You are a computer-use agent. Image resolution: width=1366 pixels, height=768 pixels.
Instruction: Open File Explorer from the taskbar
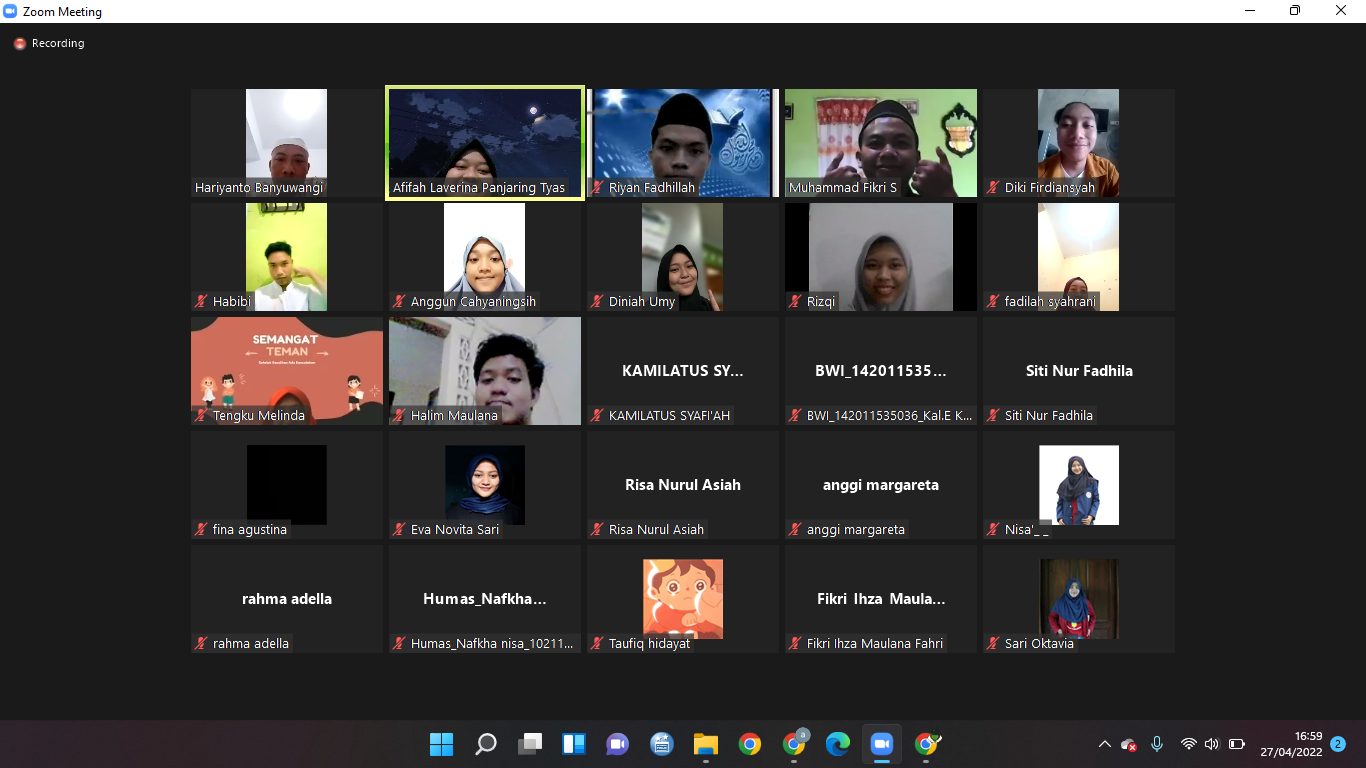click(706, 744)
